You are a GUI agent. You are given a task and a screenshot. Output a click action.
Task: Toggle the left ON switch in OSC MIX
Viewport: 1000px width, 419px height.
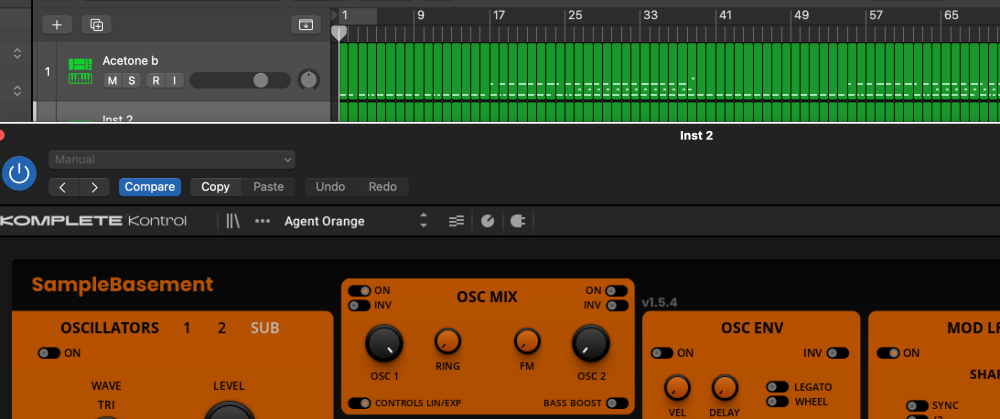359,291
